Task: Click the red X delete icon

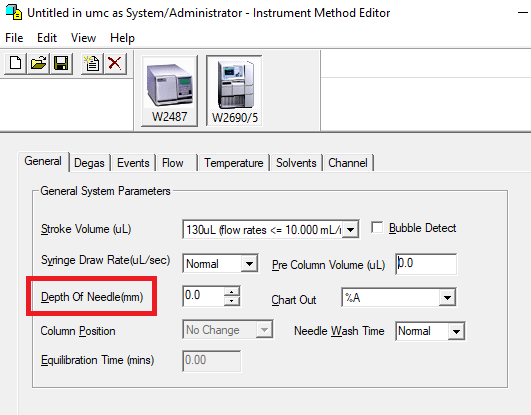Action: pyautogui.click(x=115, y=63)
